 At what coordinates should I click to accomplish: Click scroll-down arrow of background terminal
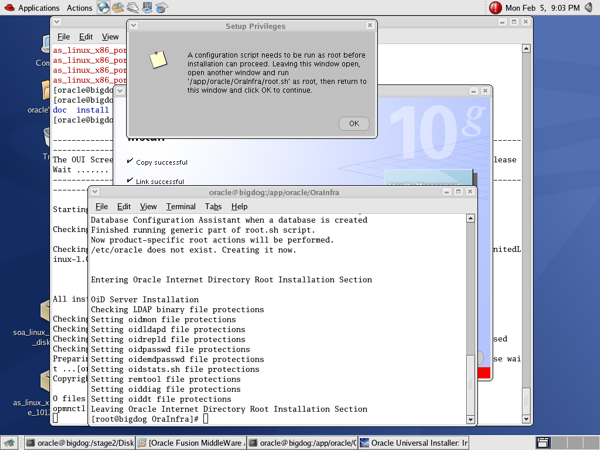[526, 419]
